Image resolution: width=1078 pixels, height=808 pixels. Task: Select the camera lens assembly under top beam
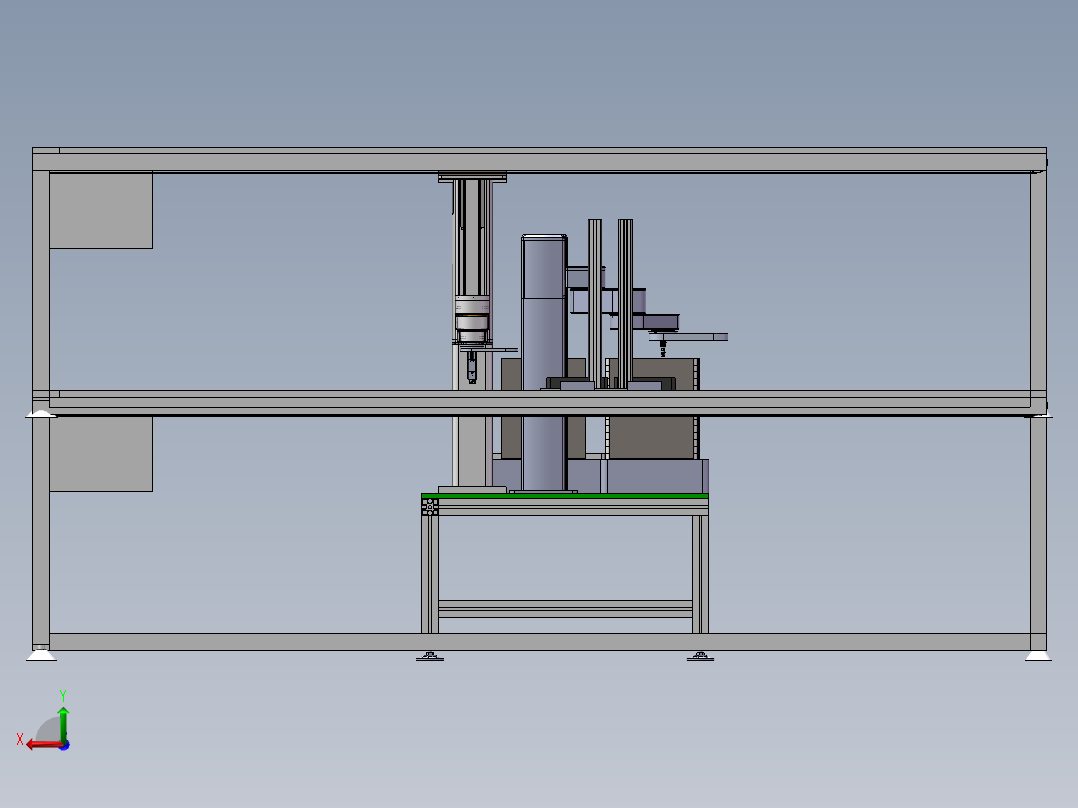coord(472,318)
